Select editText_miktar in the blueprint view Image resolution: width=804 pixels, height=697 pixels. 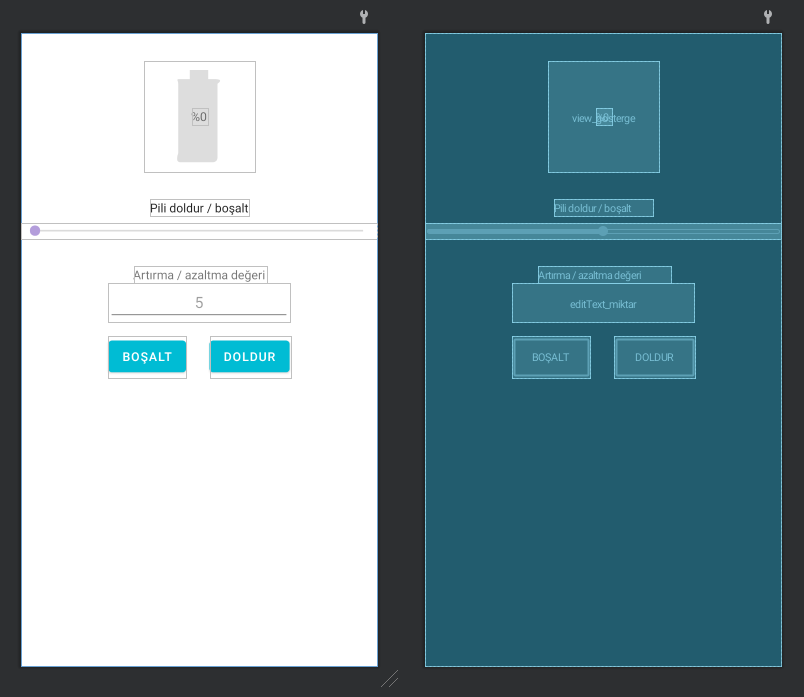click(x=603, y=303)
